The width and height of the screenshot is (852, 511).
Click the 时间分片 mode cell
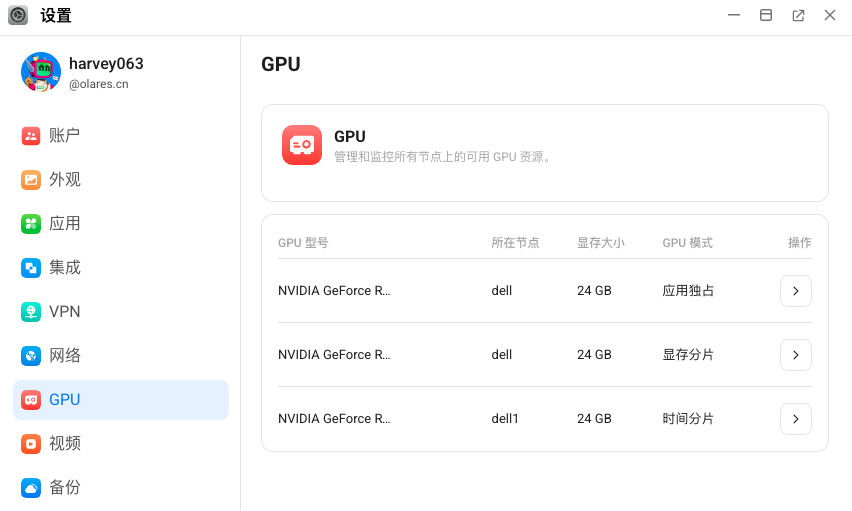click(688, 419)
